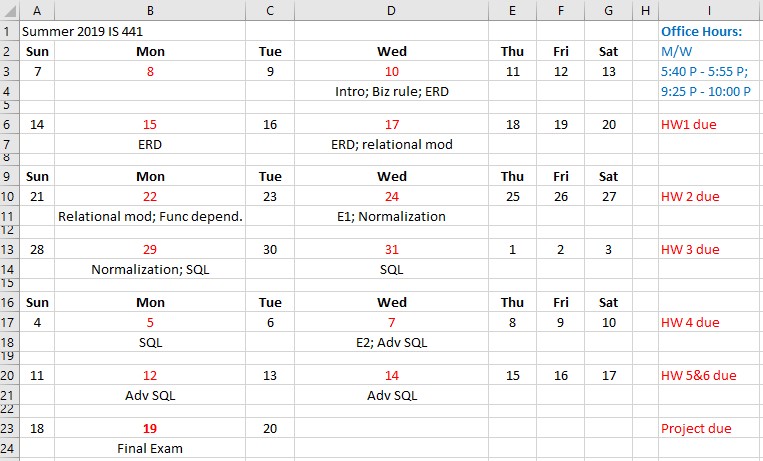Click the select-all corner triangle
Image resolution: width=763 pixels, height=461 pixels.
[10, 10]
